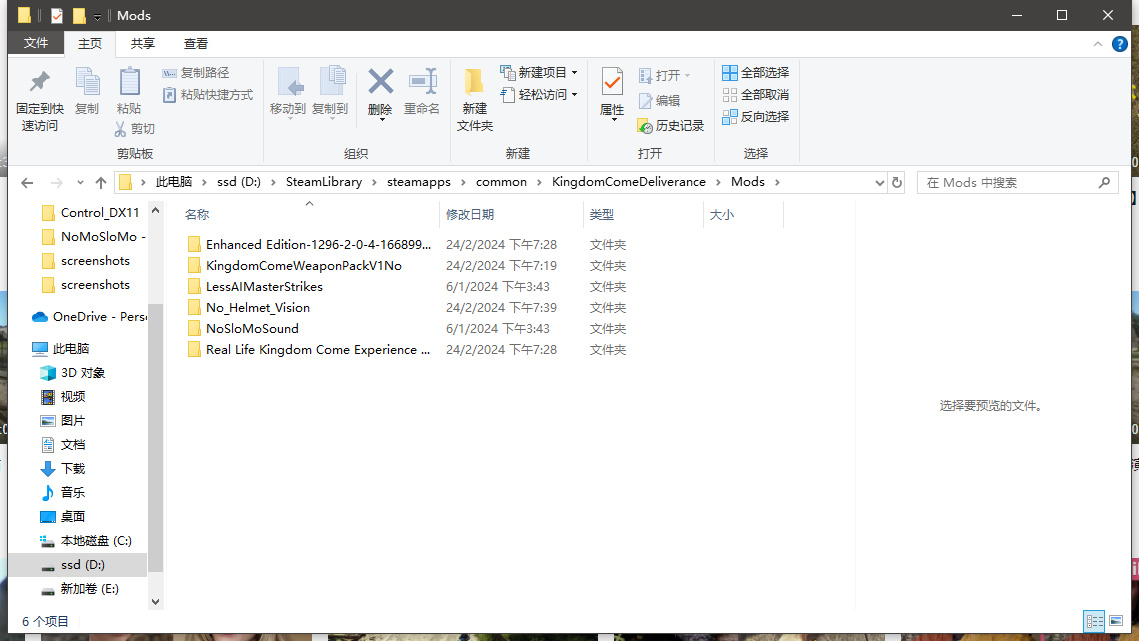The width and height of the screenshot is (1139, 641).
Task: Click steamapps in the address path
Action: coord(418,182)
